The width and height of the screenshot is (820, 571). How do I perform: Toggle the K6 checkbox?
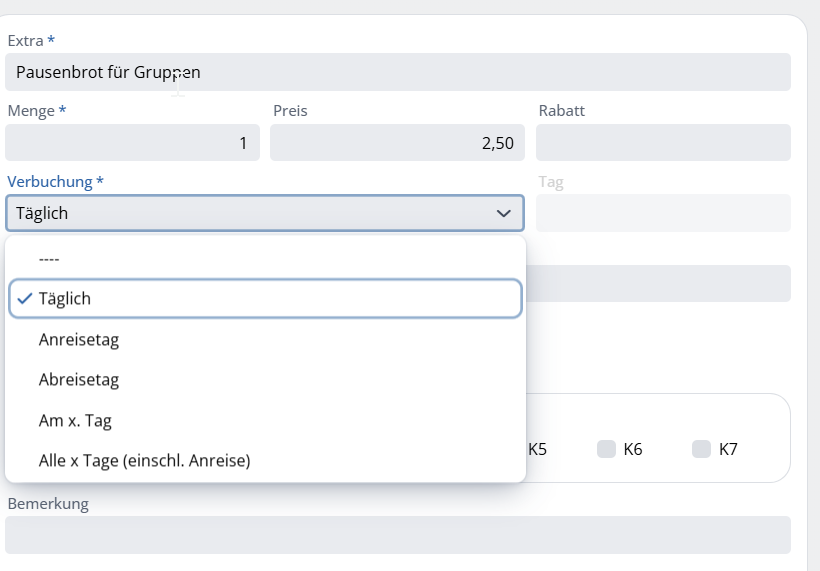tap(606, 449)
